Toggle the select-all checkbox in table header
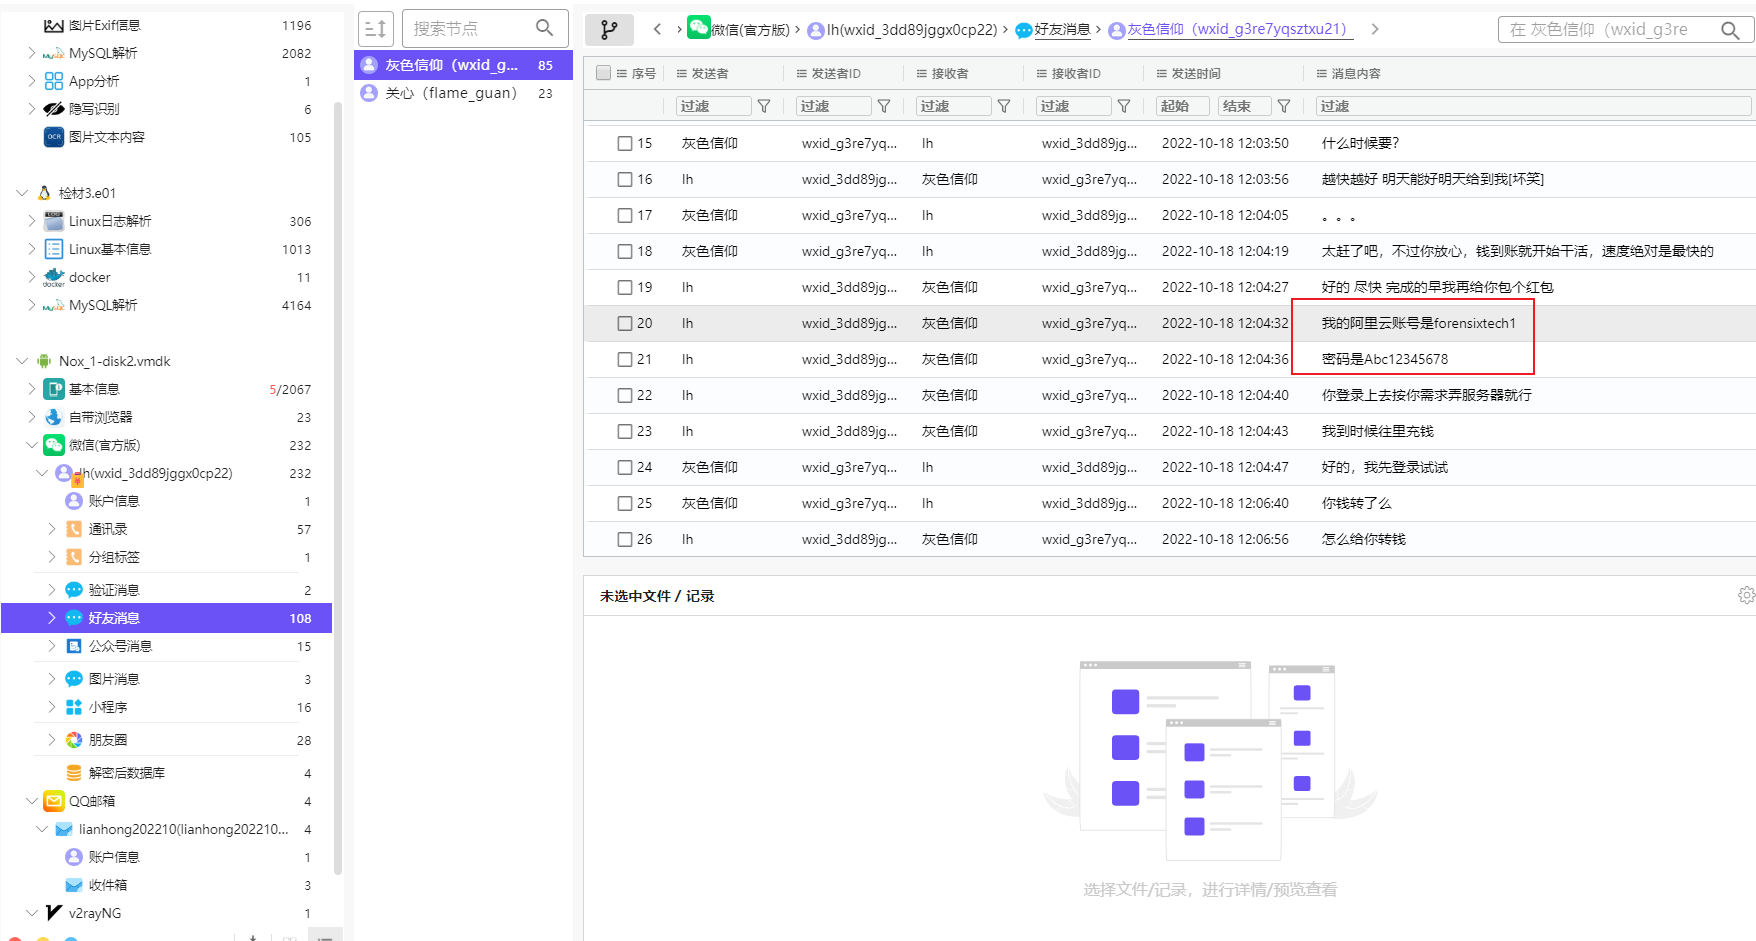 (x=603, y=73)
